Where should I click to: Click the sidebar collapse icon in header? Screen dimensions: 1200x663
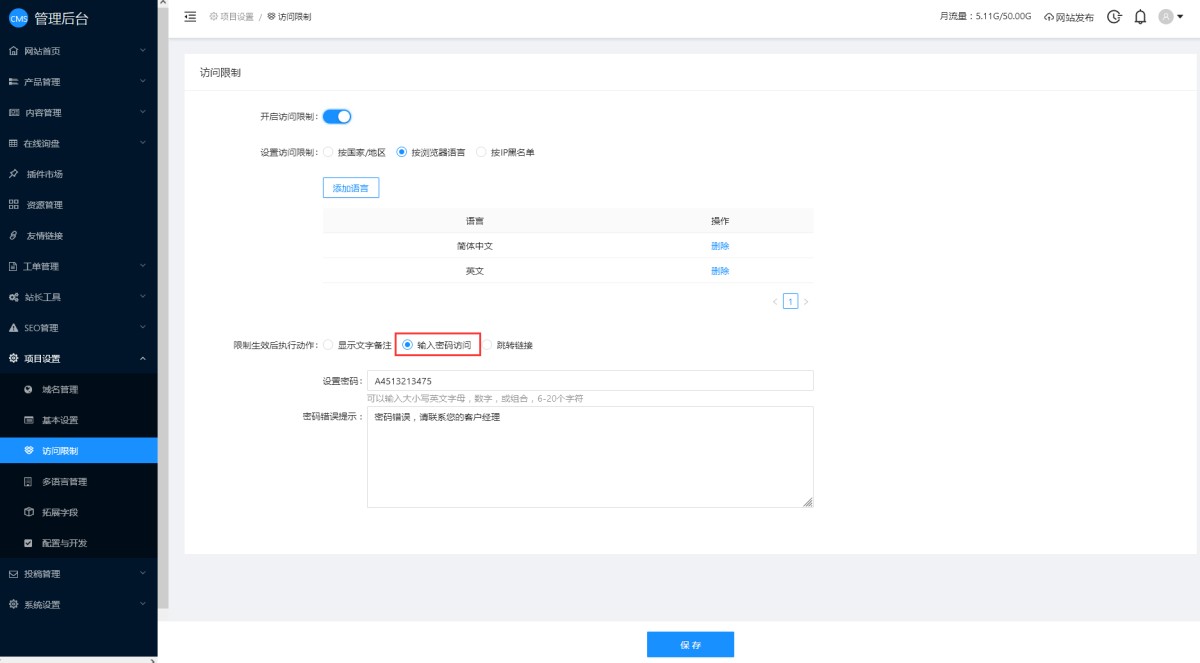pyautogui.click(x=190, y=17)
